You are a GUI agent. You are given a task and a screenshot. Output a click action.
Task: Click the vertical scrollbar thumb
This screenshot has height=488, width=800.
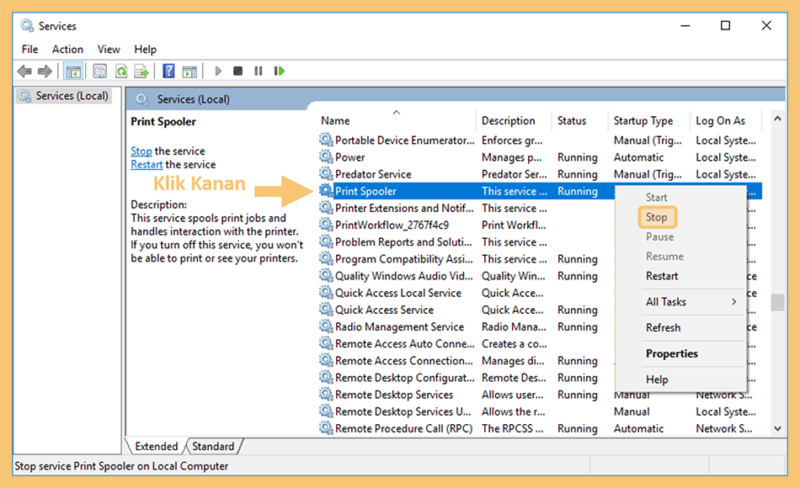(x=778, y=302)
